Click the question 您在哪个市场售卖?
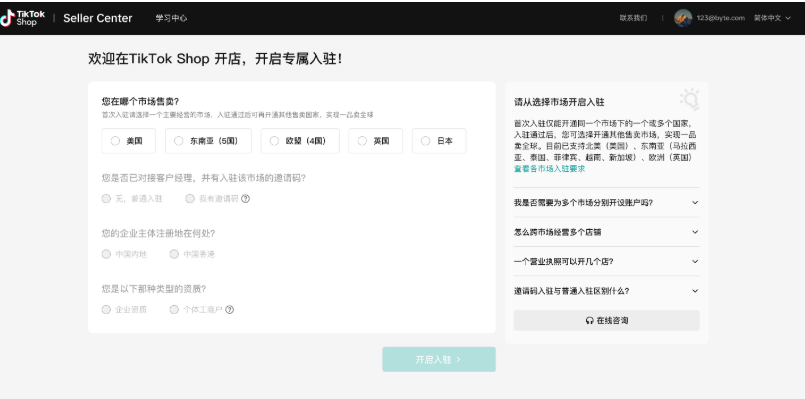This screenshot has width=805, height=399. [x=140, y=101]
